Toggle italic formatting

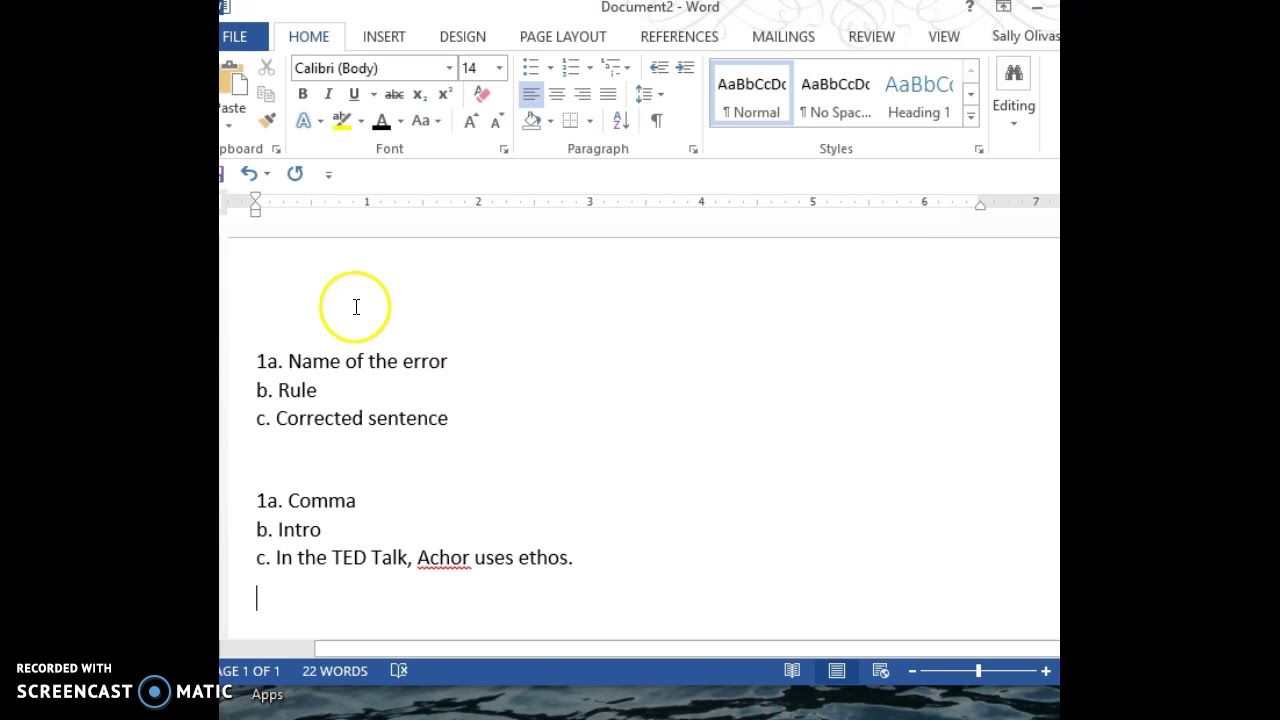[x=328, y=94]
